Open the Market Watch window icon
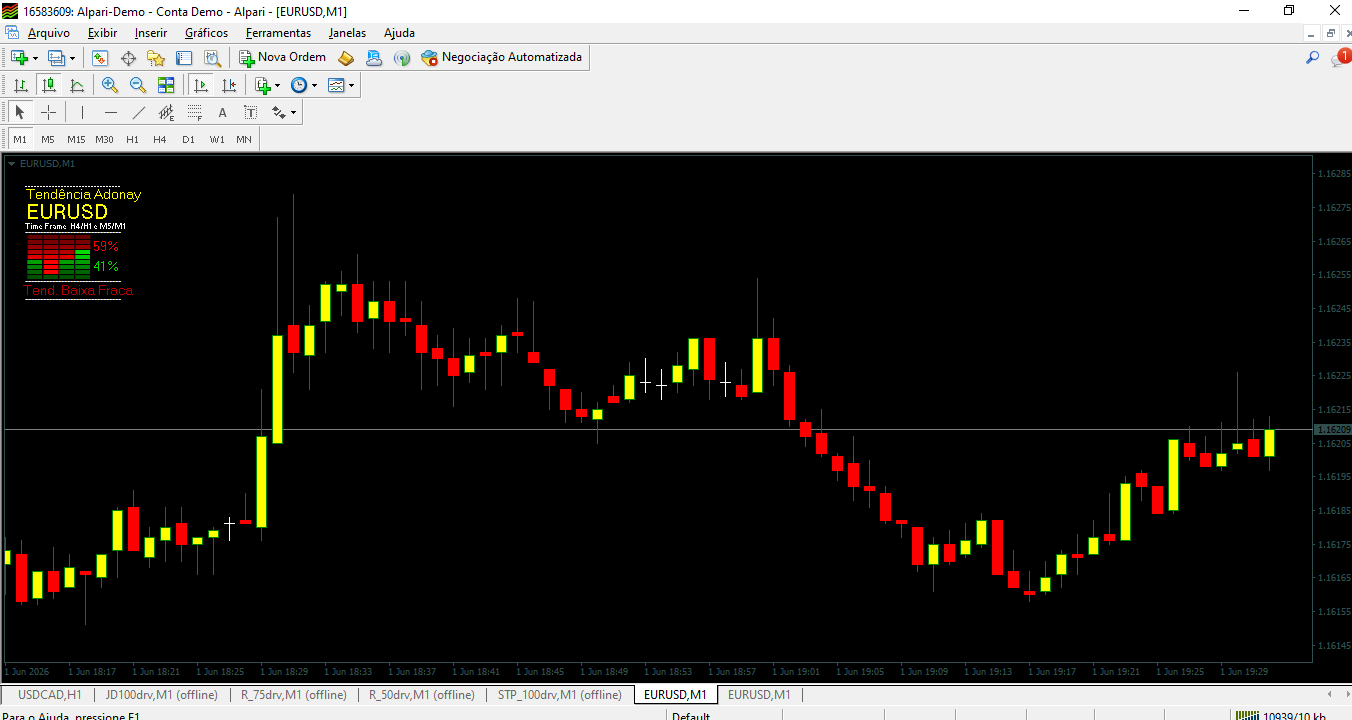The image size is (1352, 720). (100, 58)
